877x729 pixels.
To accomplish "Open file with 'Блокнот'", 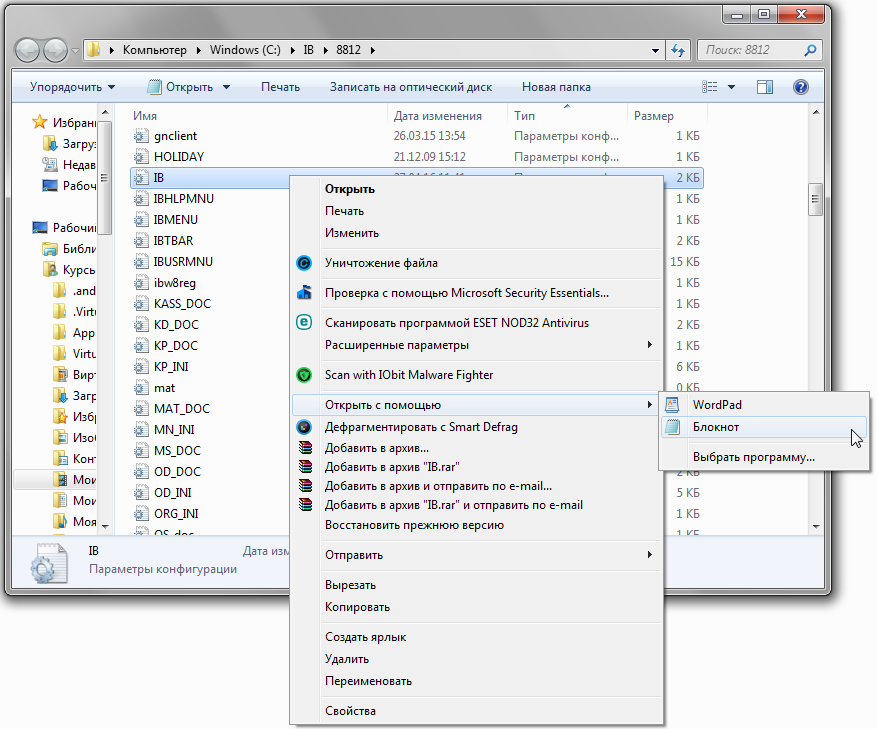I will click(x=716, y=427).
